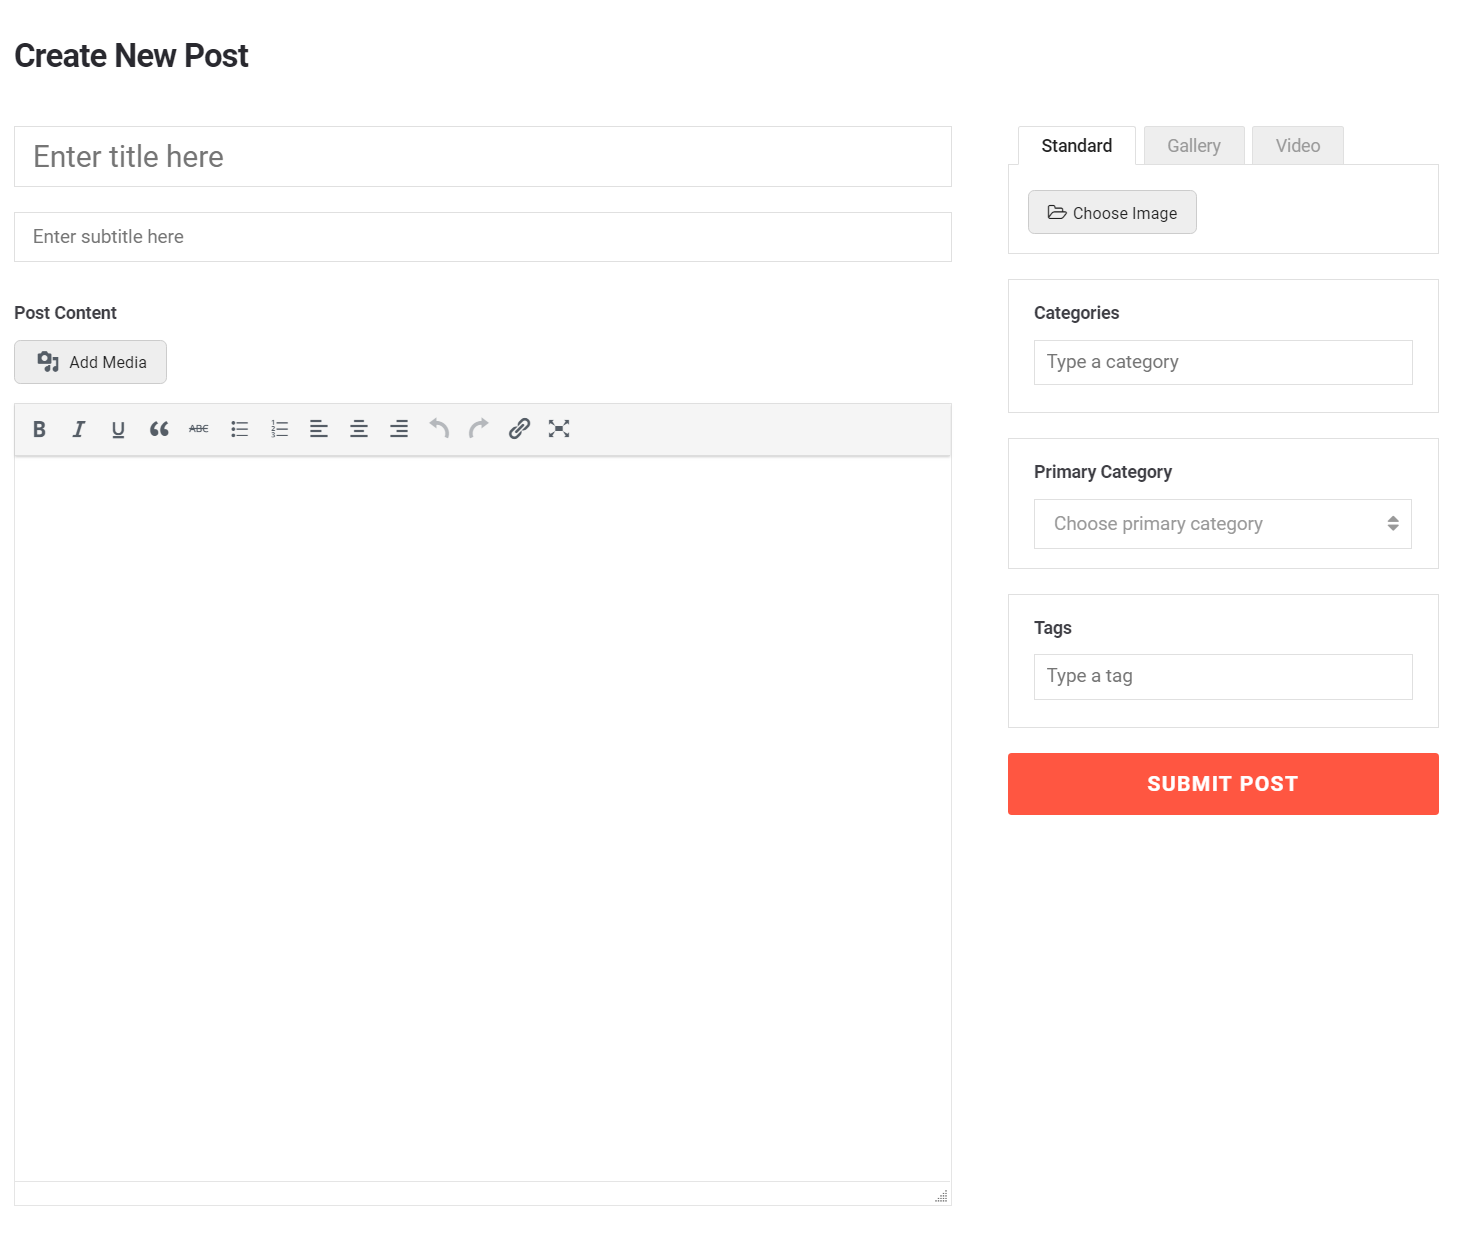1469x1245 pixels.
Task: Focus the post title input field
Action: [482, 157]
